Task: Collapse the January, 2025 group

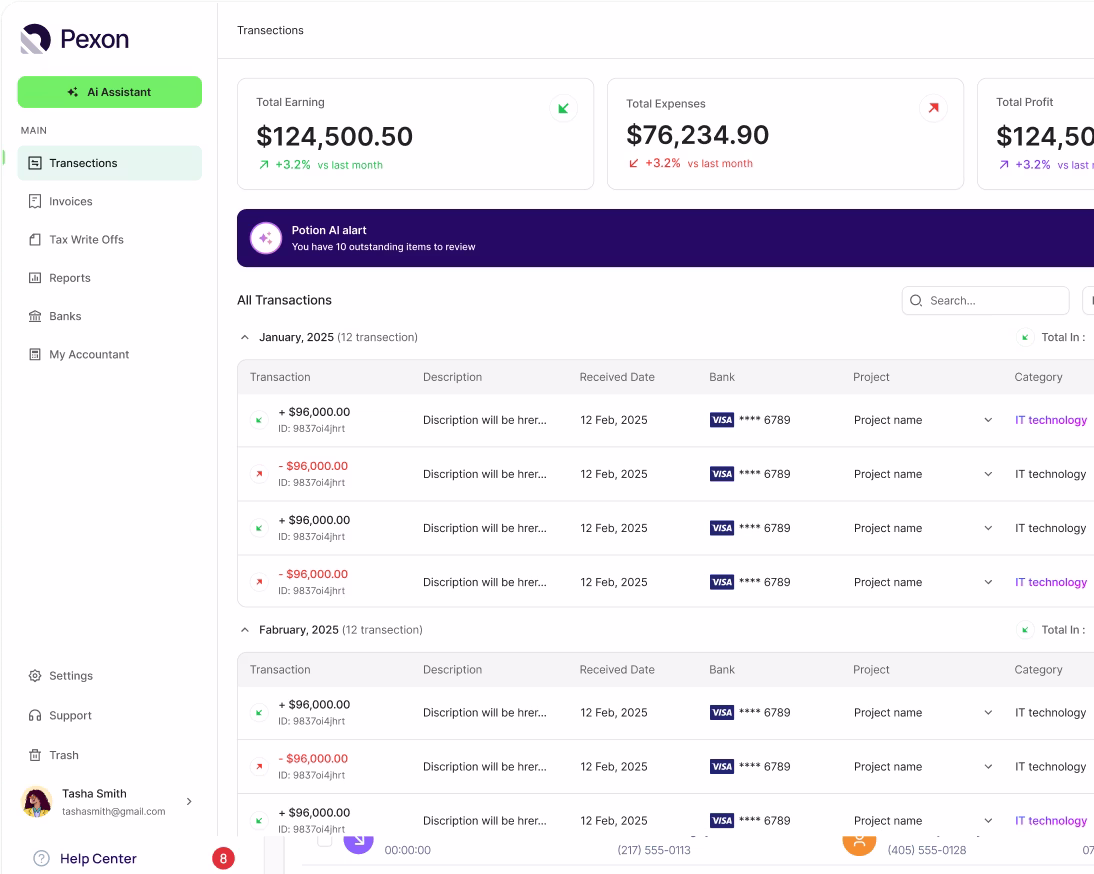Action: click(245, 338)
